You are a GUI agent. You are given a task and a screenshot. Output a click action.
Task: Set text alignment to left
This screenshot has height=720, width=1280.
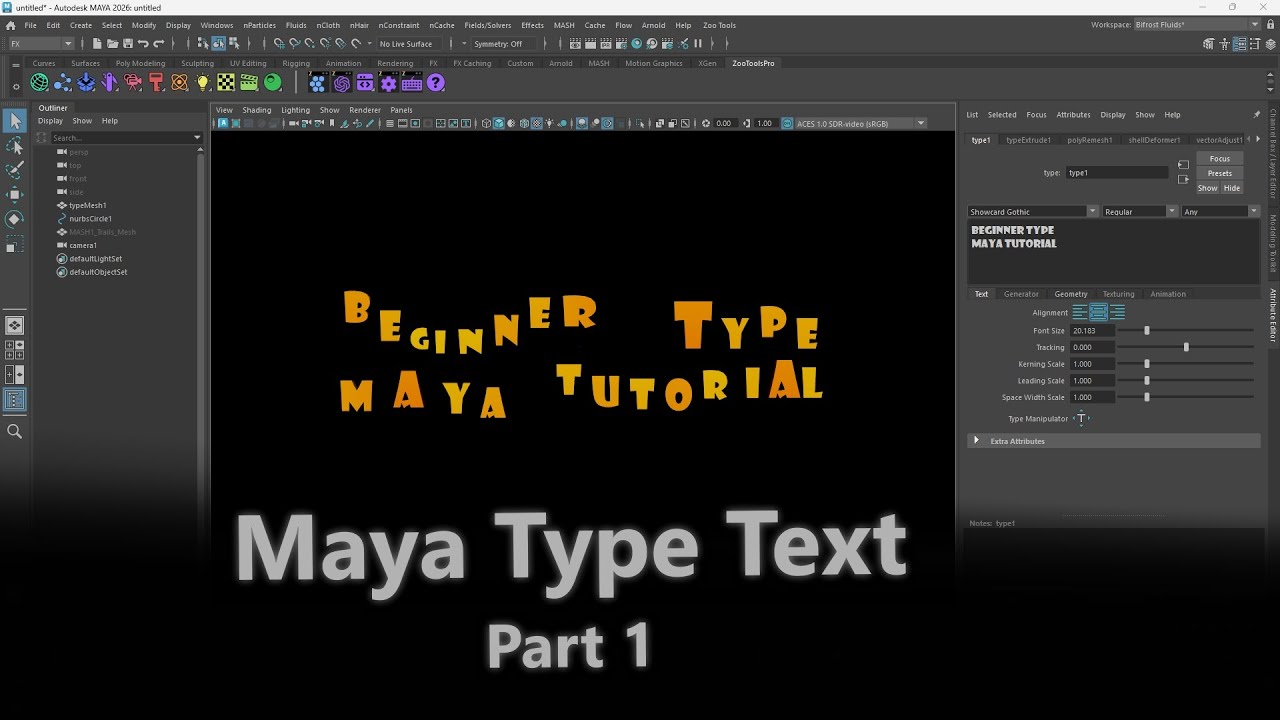coord(1080,313)
